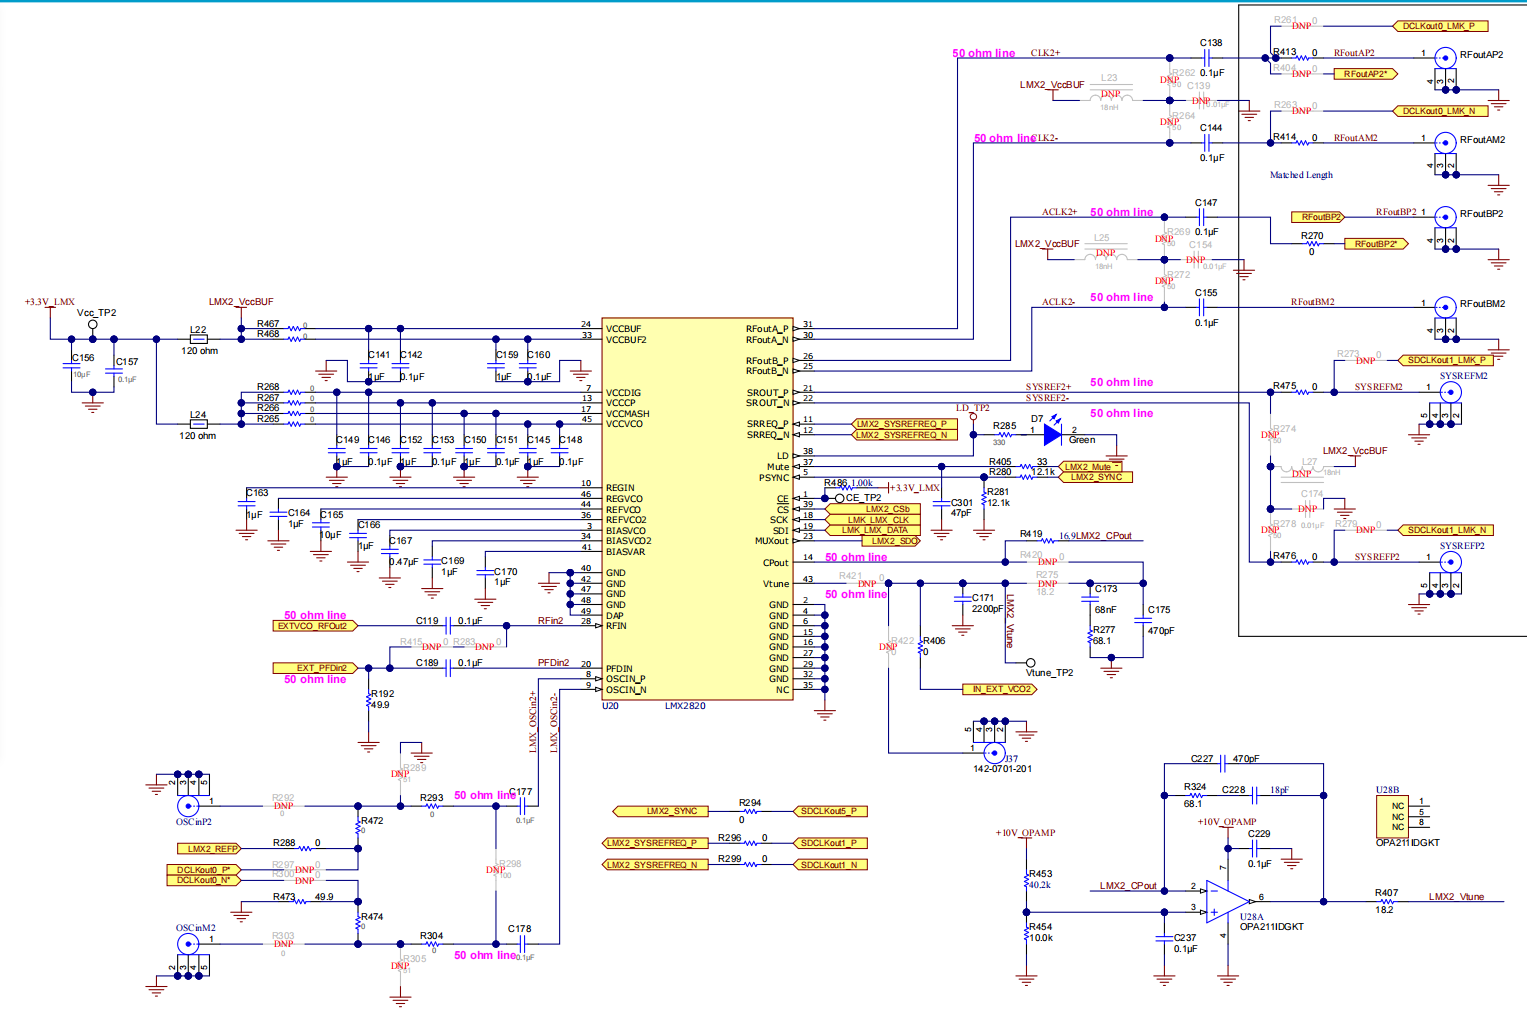
Task: Select the "LMX2820" part name text
Action: [685, 706]
